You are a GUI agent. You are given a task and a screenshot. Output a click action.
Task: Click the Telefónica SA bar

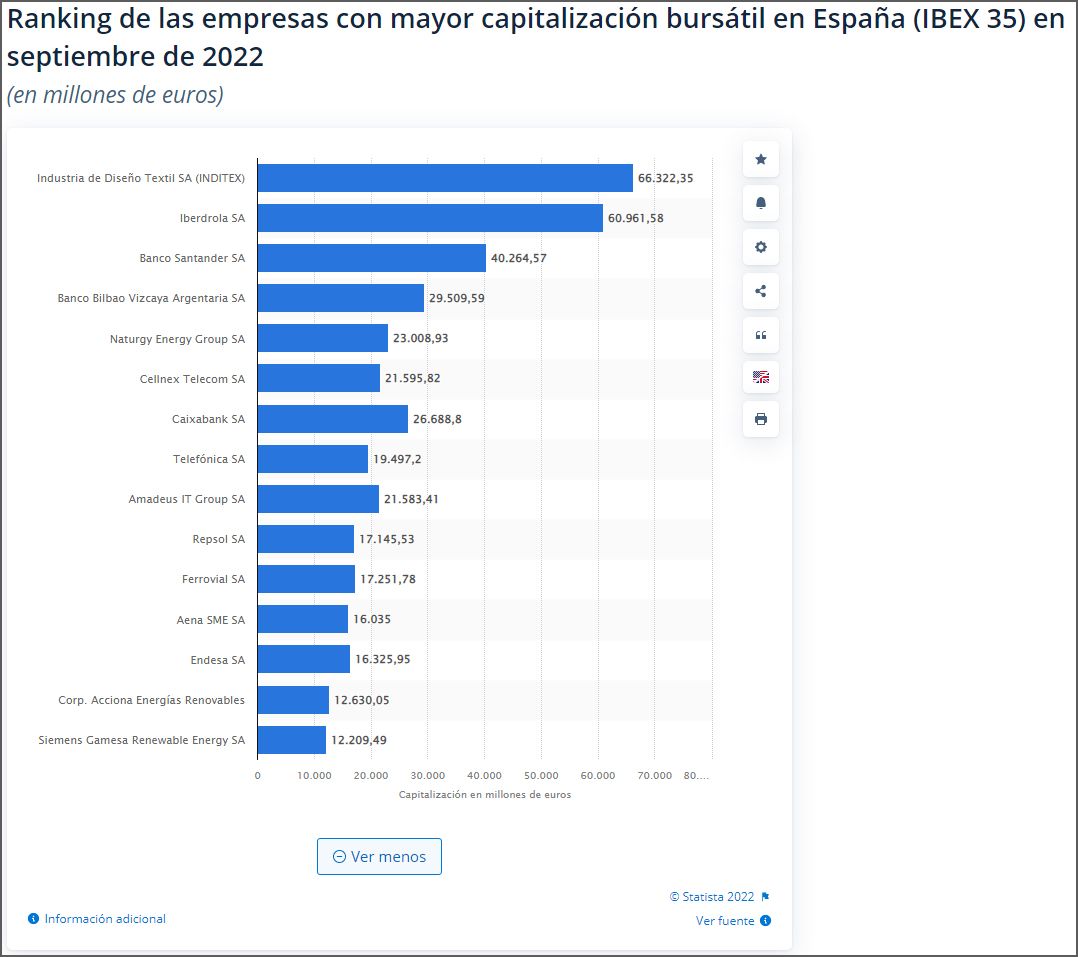click(310, 459)
